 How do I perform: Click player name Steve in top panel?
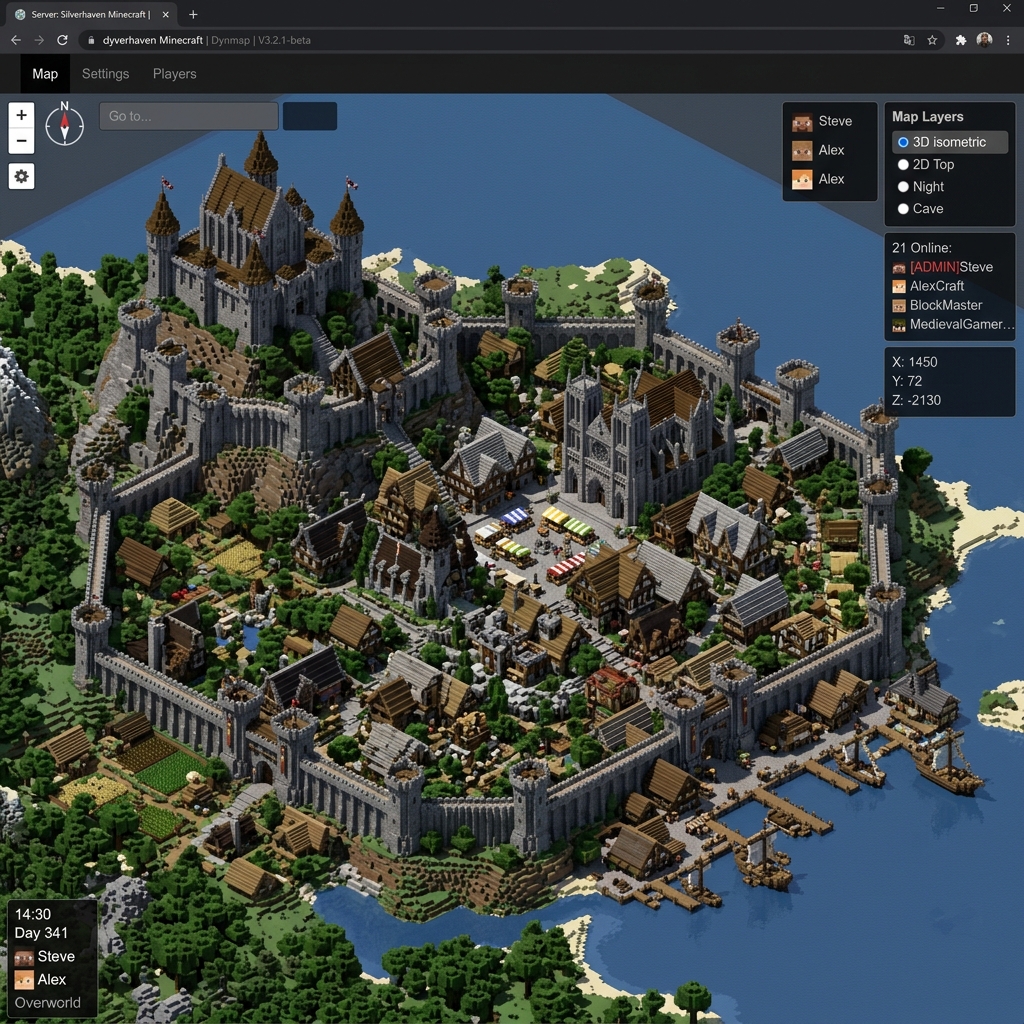coord(835,121)
